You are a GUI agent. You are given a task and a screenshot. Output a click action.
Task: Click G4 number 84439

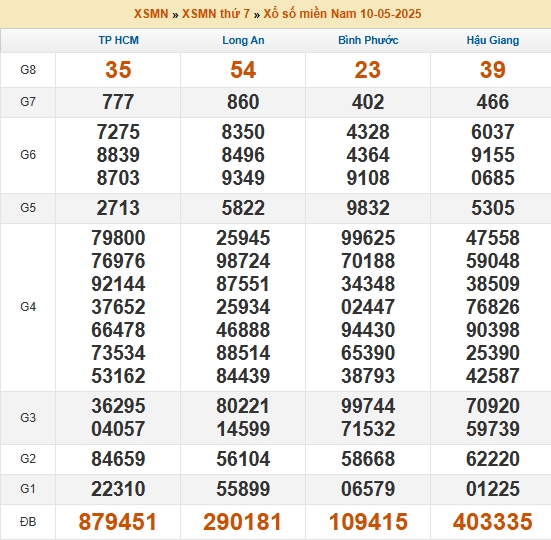243,376
